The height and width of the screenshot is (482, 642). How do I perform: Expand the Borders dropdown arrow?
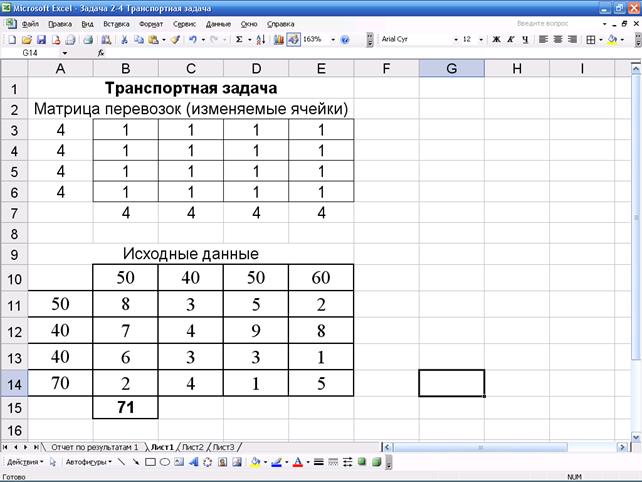click(601, 40)
